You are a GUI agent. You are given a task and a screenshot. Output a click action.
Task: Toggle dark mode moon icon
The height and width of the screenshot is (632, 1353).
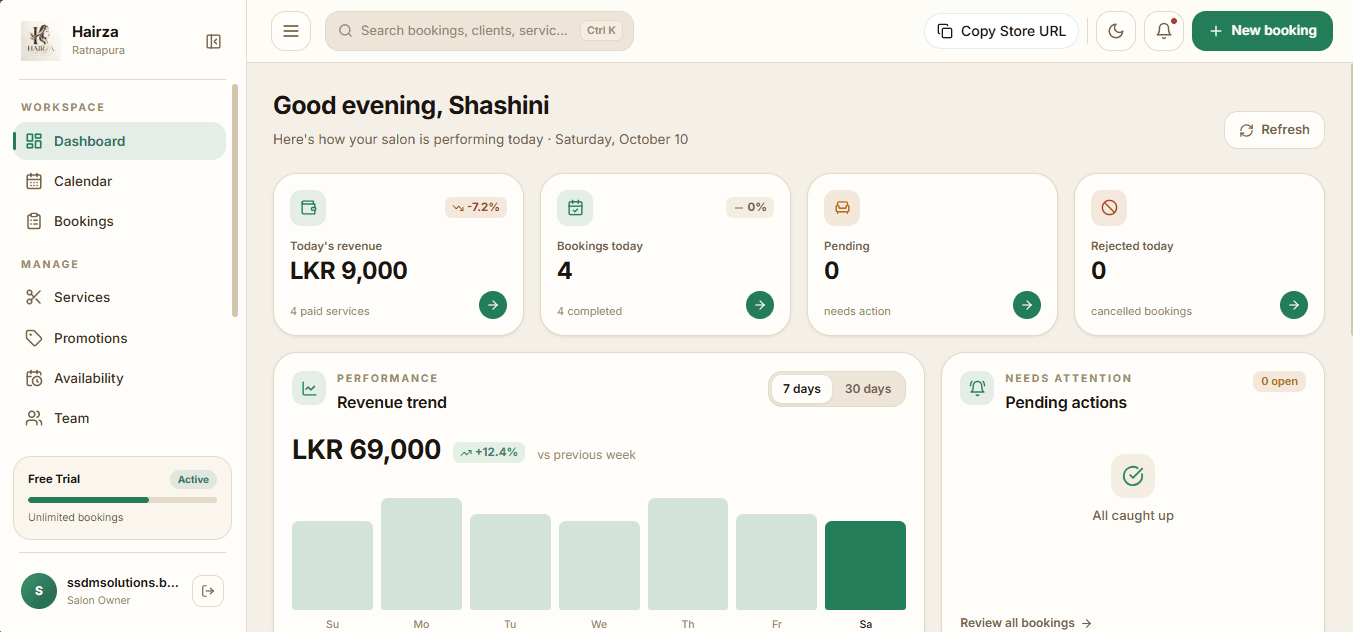(1116, 31)
